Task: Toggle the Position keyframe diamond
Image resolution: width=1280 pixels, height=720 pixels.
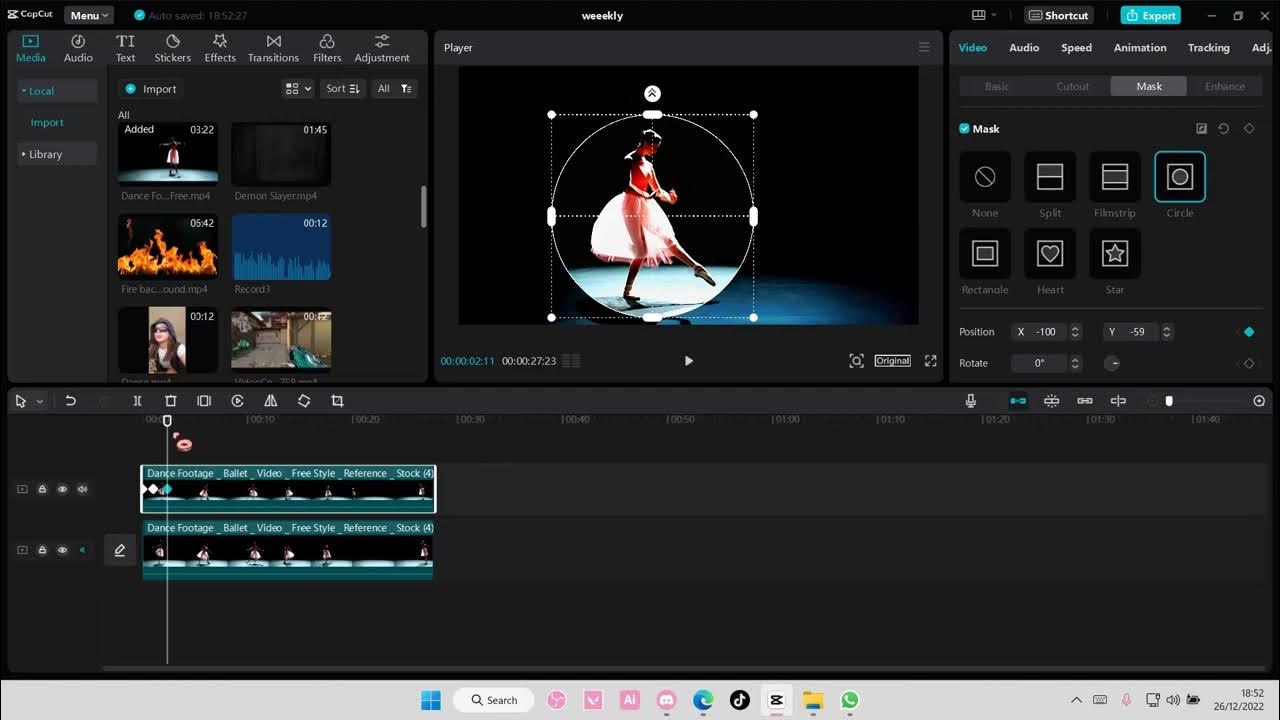Action: coord(1249,332)
